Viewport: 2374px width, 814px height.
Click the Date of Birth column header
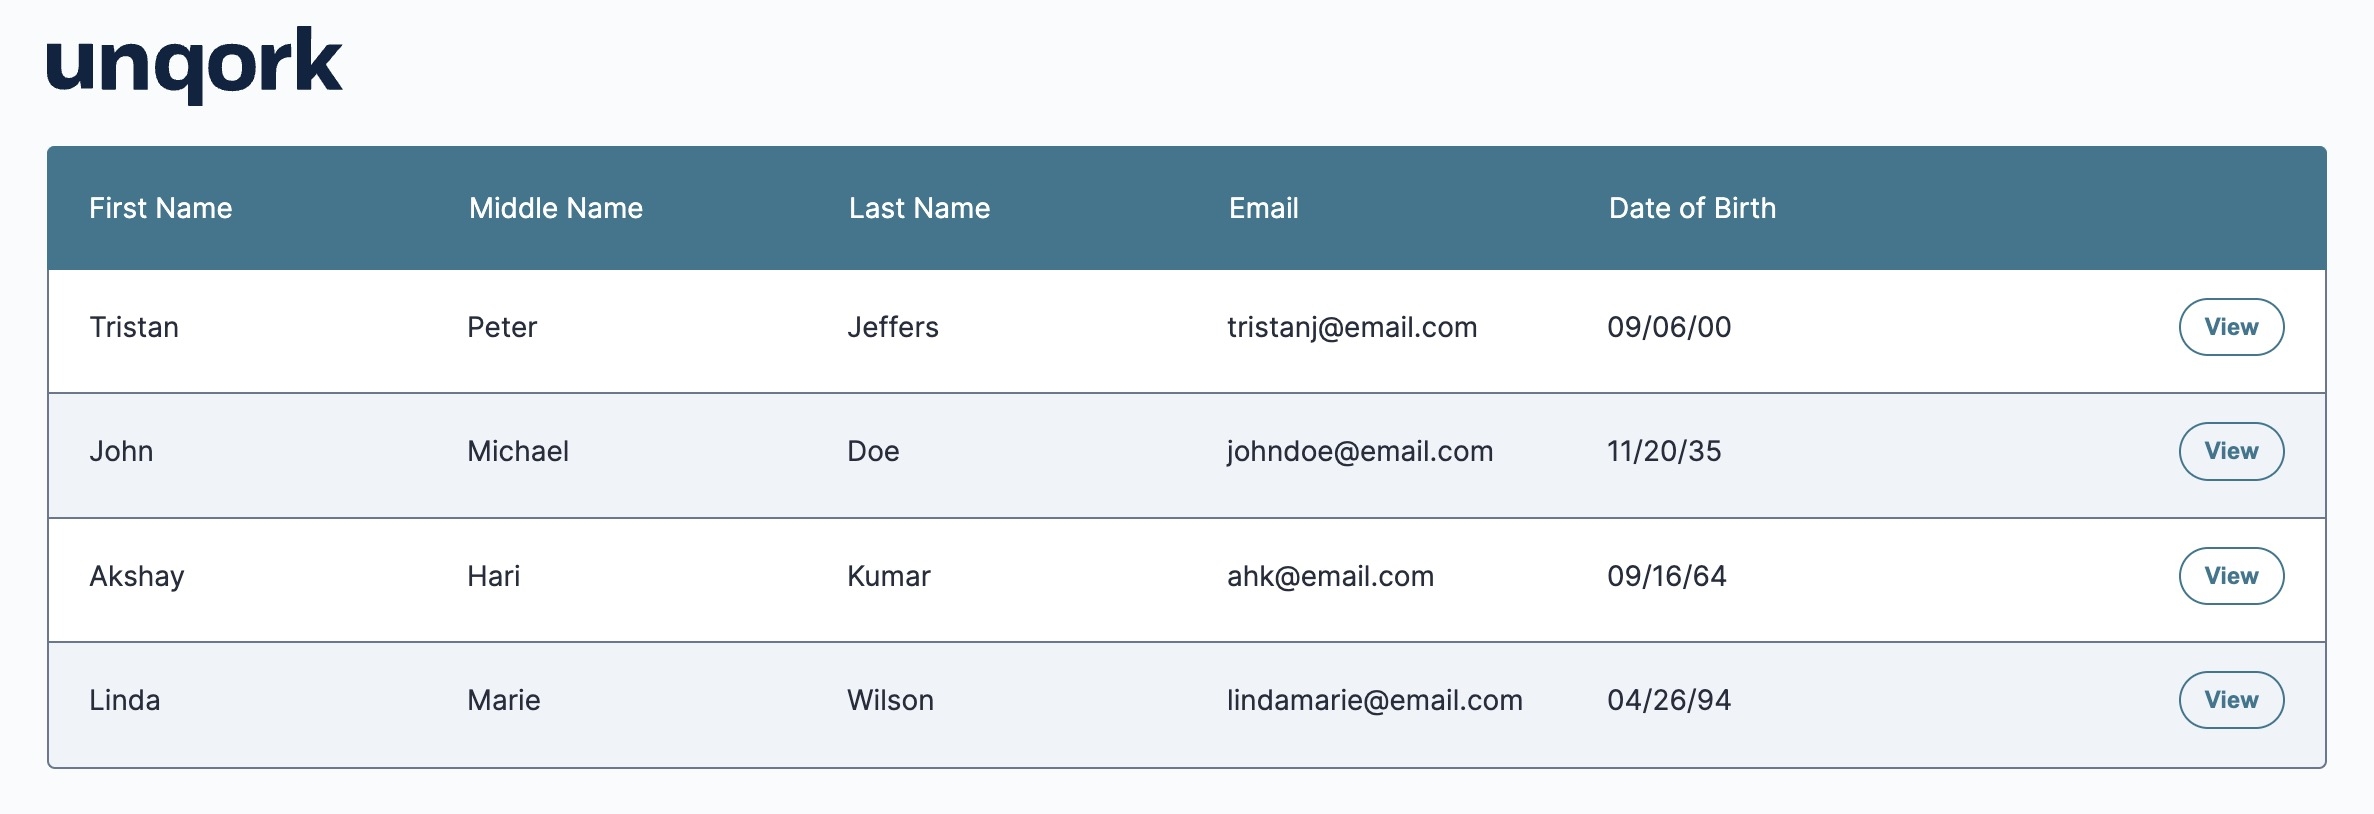tap(1693, 208)
